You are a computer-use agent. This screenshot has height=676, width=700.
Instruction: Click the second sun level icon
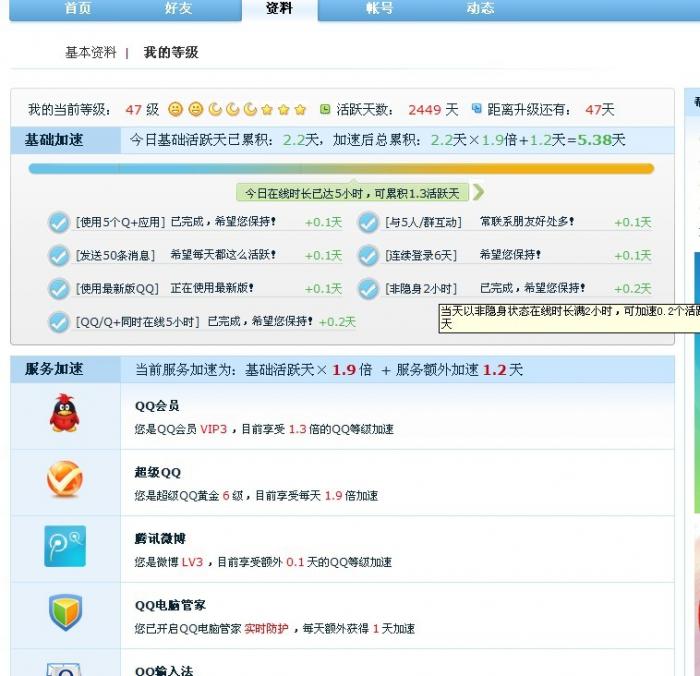pyautogui.click(x=196, y=109)
